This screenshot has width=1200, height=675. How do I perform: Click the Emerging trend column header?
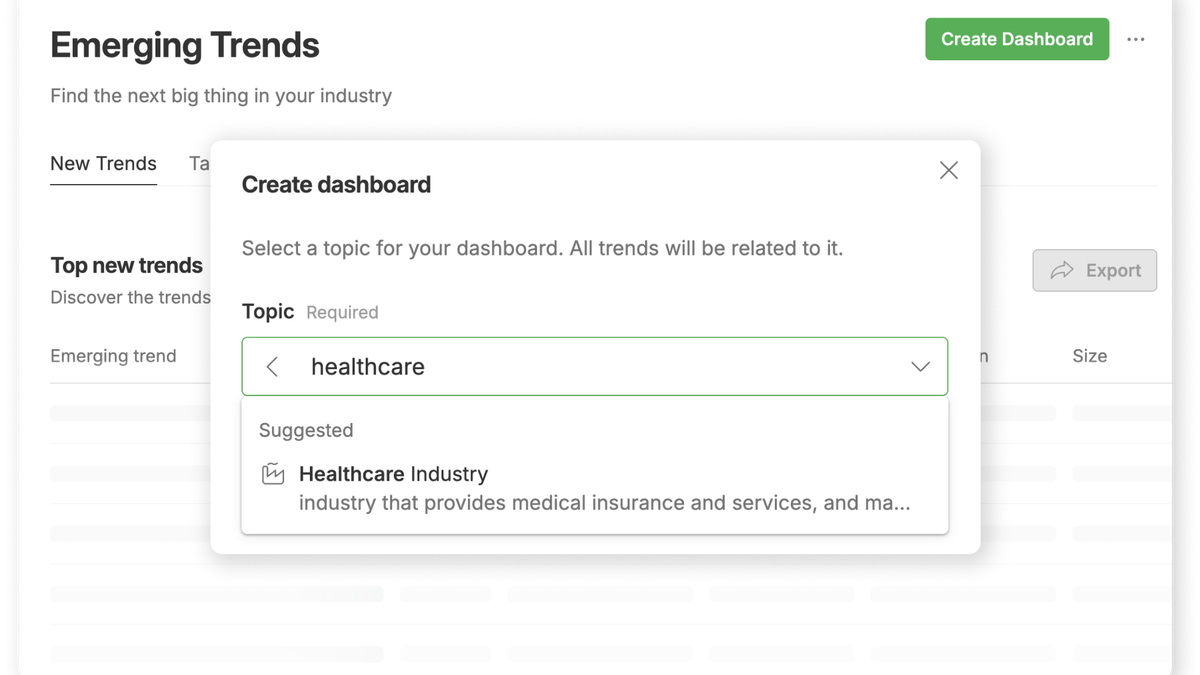[x=113, y=356]
